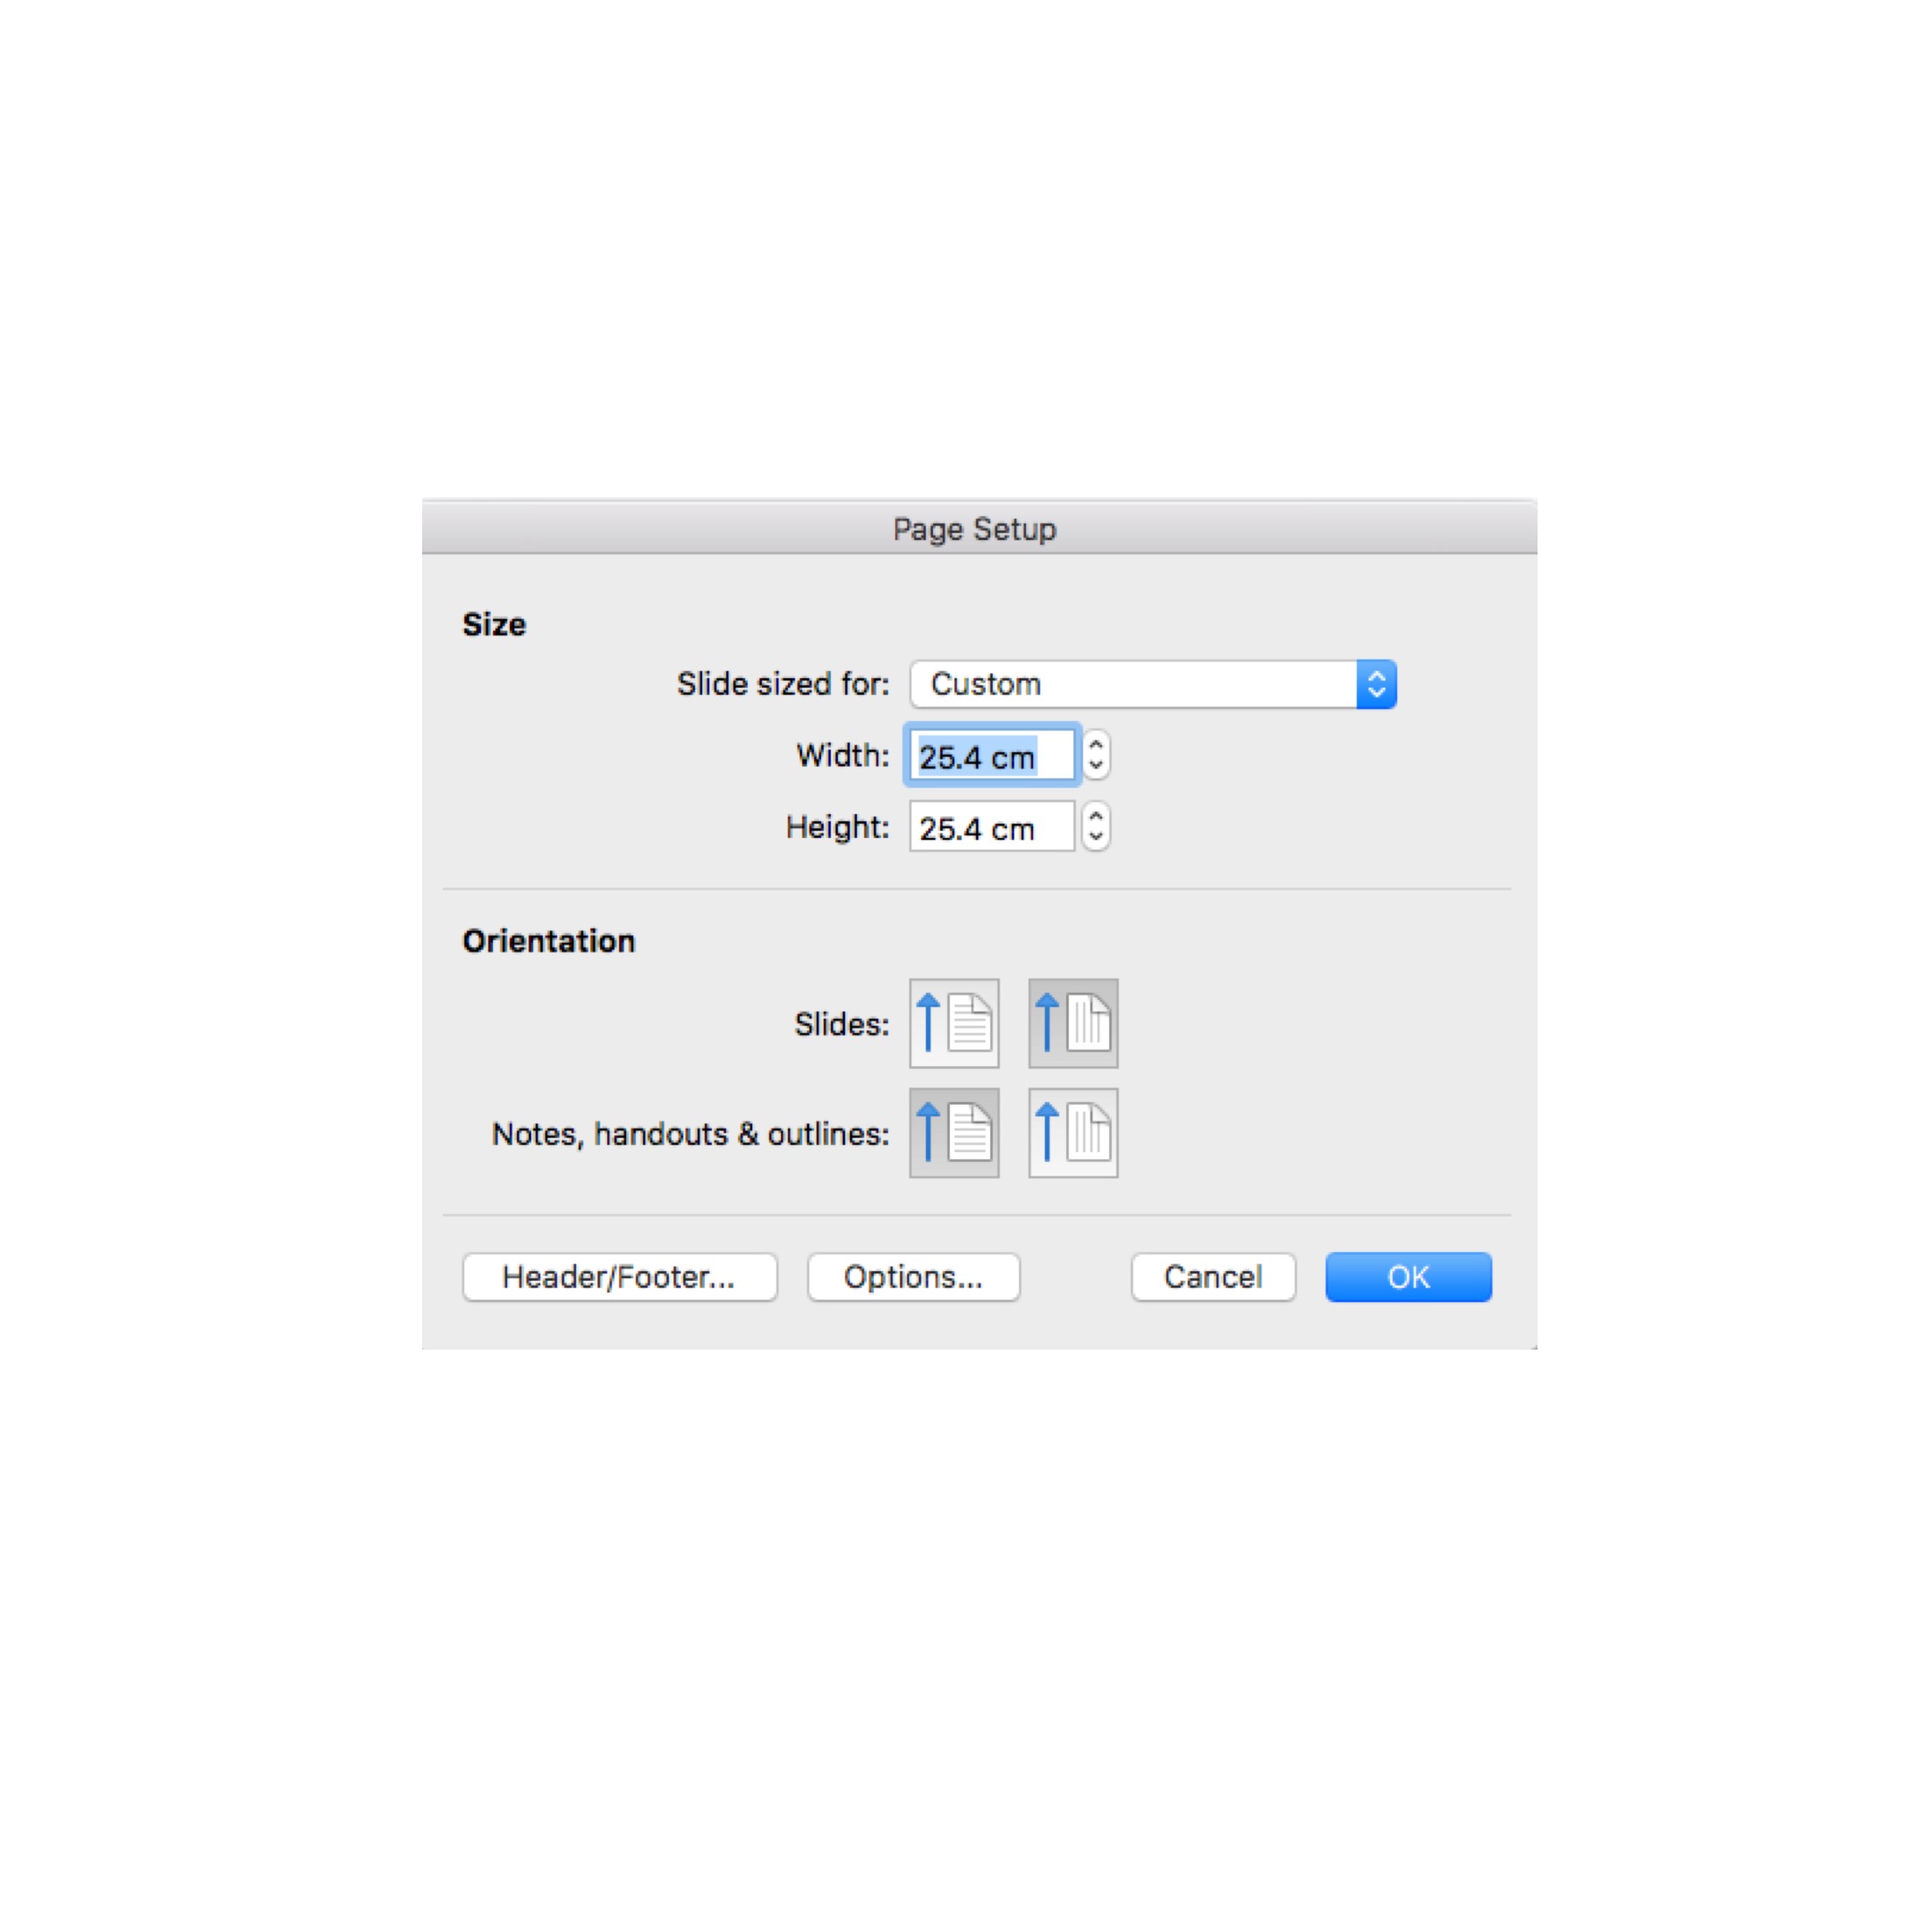Confirm page setup with OK

coord(1407,1277)
